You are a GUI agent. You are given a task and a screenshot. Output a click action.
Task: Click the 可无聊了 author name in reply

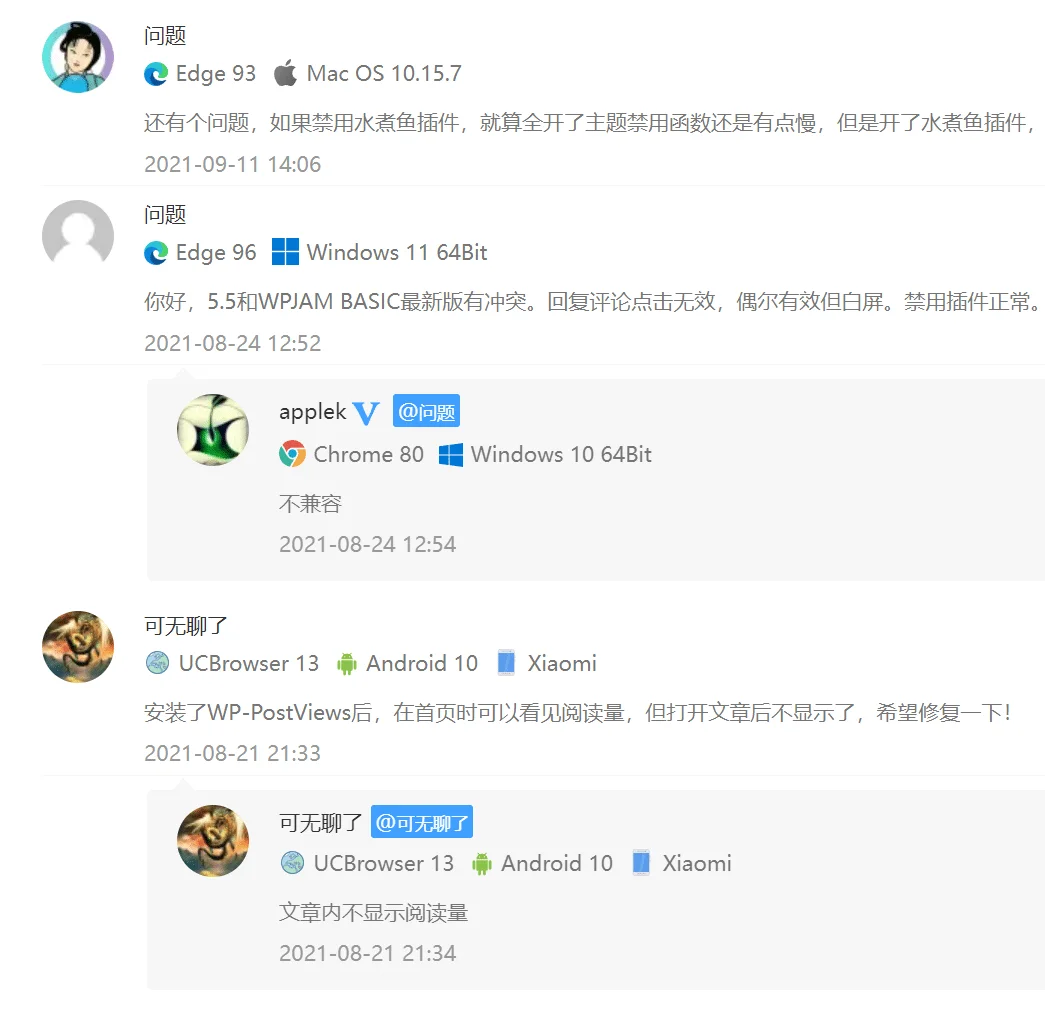pos(321,823)
